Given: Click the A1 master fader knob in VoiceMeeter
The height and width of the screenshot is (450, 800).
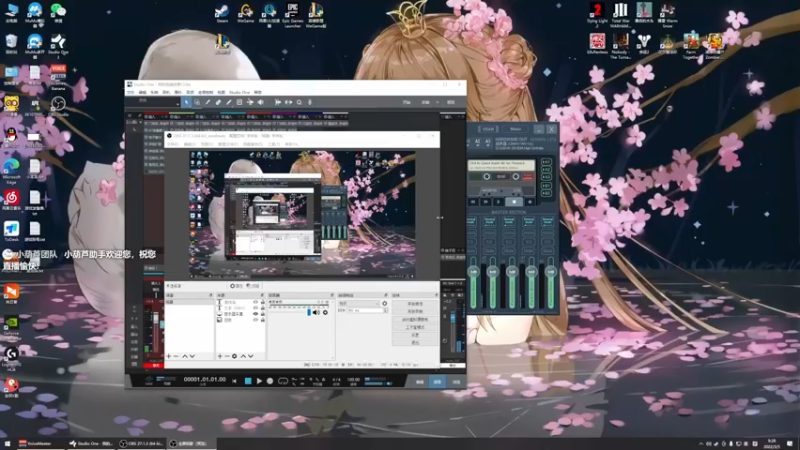Looking at the screenshot, I should click(473, 272).
